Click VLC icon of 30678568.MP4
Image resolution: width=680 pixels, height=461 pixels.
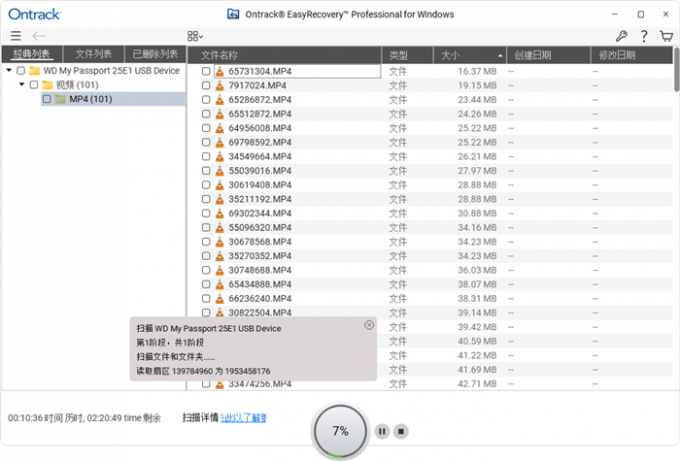(x=220, y=242)
